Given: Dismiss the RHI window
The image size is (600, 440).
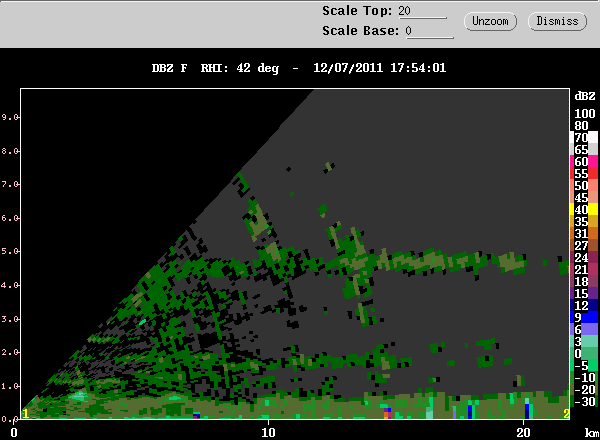Looking at the screenshot, I should point(557,21).
